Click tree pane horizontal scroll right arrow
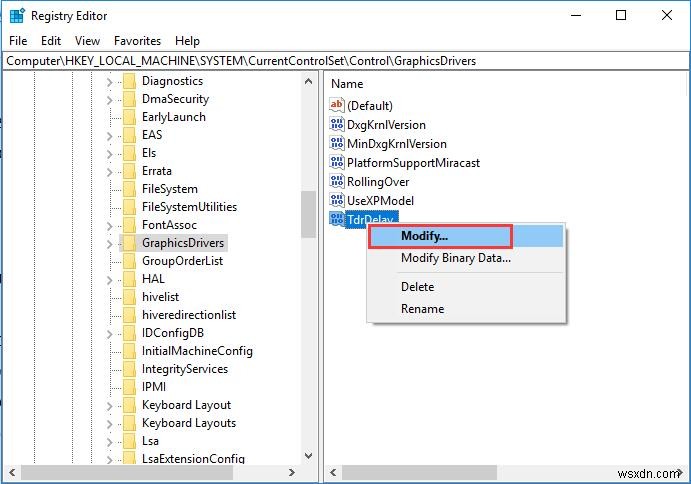 (x=291, y=473)
